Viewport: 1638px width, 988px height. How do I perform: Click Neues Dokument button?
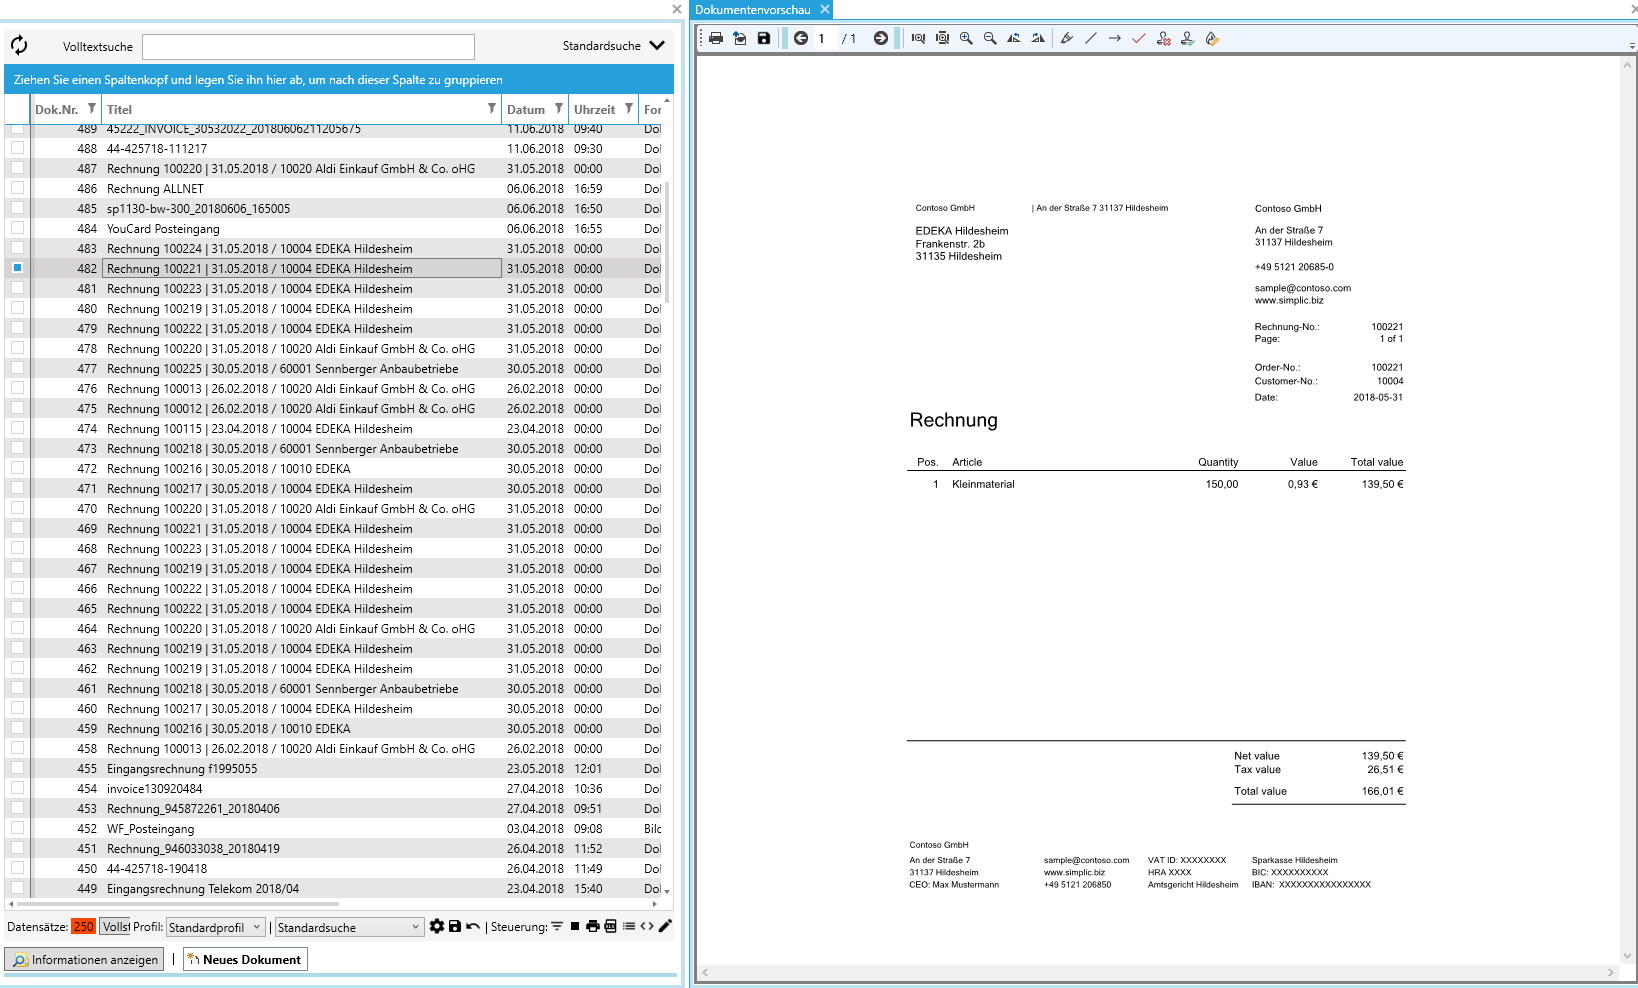click(x=245, y=959)
